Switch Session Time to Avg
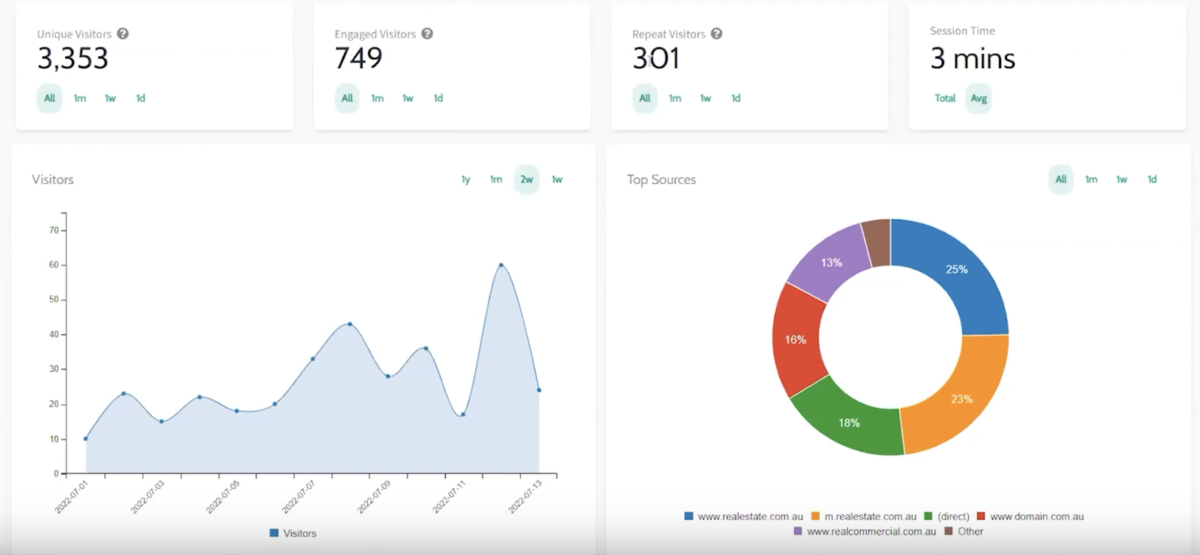This screenshot has width=1200, height=555. (x=978, y=98)
